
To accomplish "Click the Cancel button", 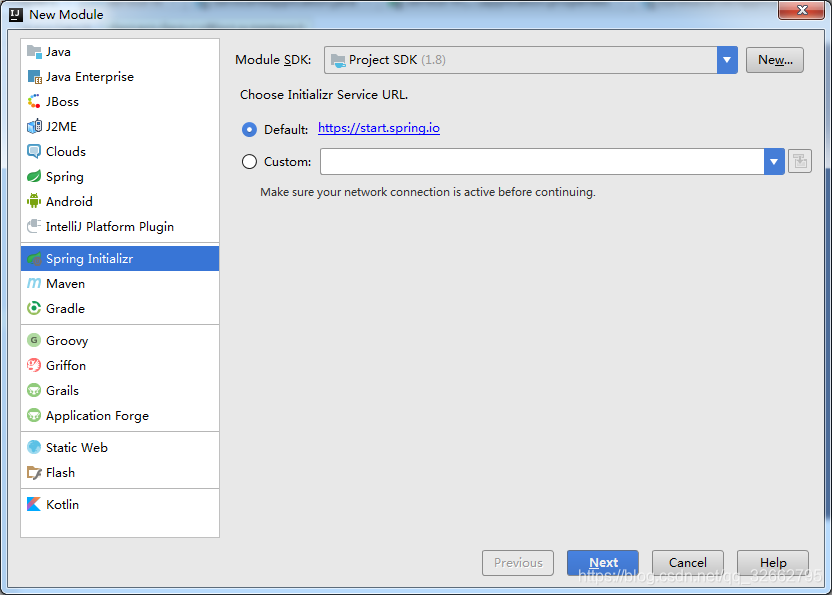I will pos(688,563).
